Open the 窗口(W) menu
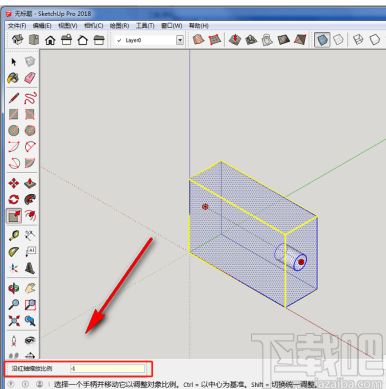Screen dimensions: 386x389 pos(172,26)
